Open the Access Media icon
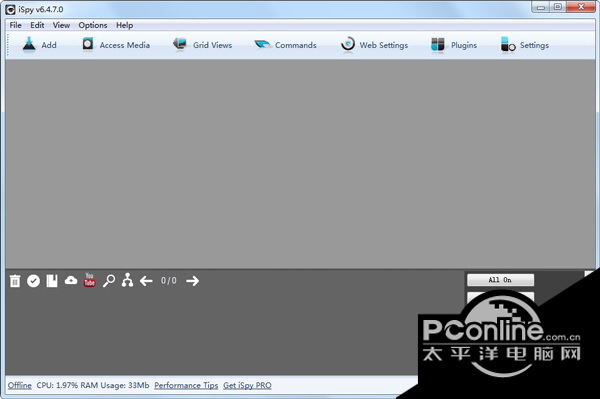This screenshot has width=600, height=399. coord(88,44)
